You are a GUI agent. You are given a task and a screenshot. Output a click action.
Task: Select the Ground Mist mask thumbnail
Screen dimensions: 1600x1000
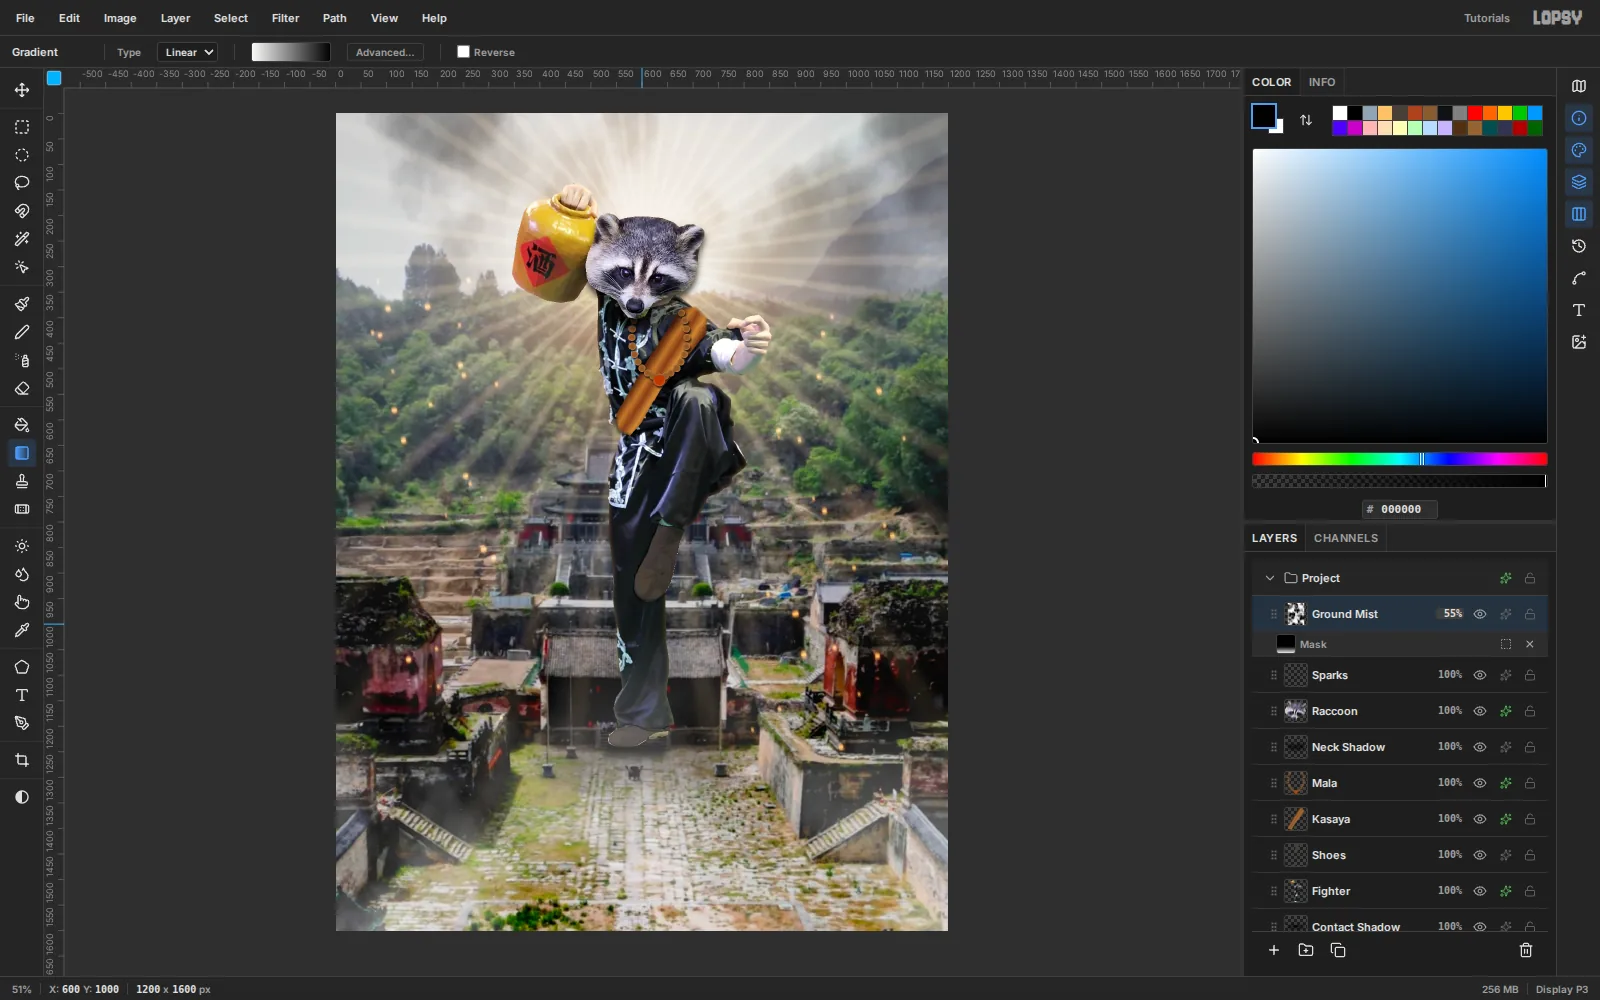point(1286,644)
